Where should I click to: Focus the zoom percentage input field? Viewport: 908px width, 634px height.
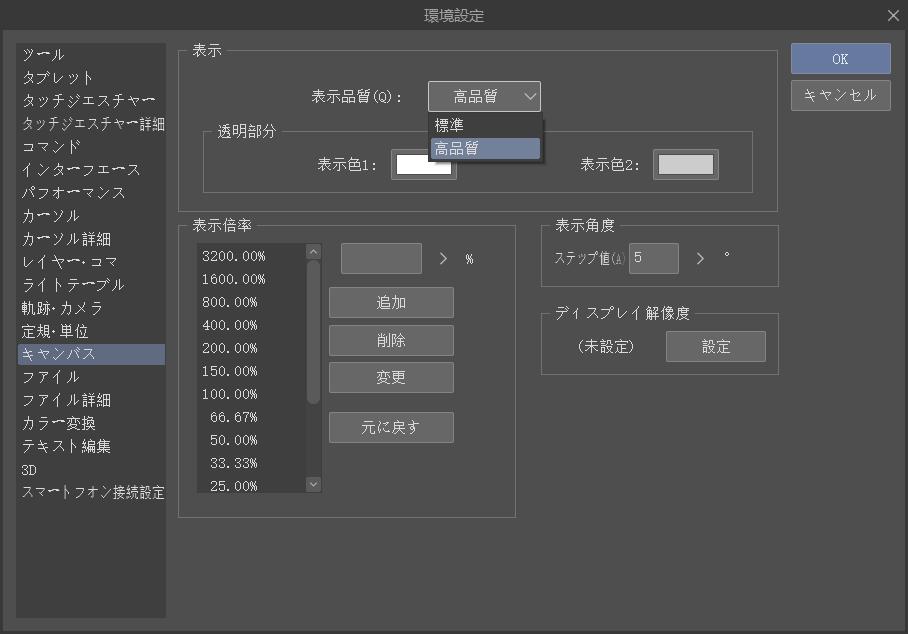381,258
